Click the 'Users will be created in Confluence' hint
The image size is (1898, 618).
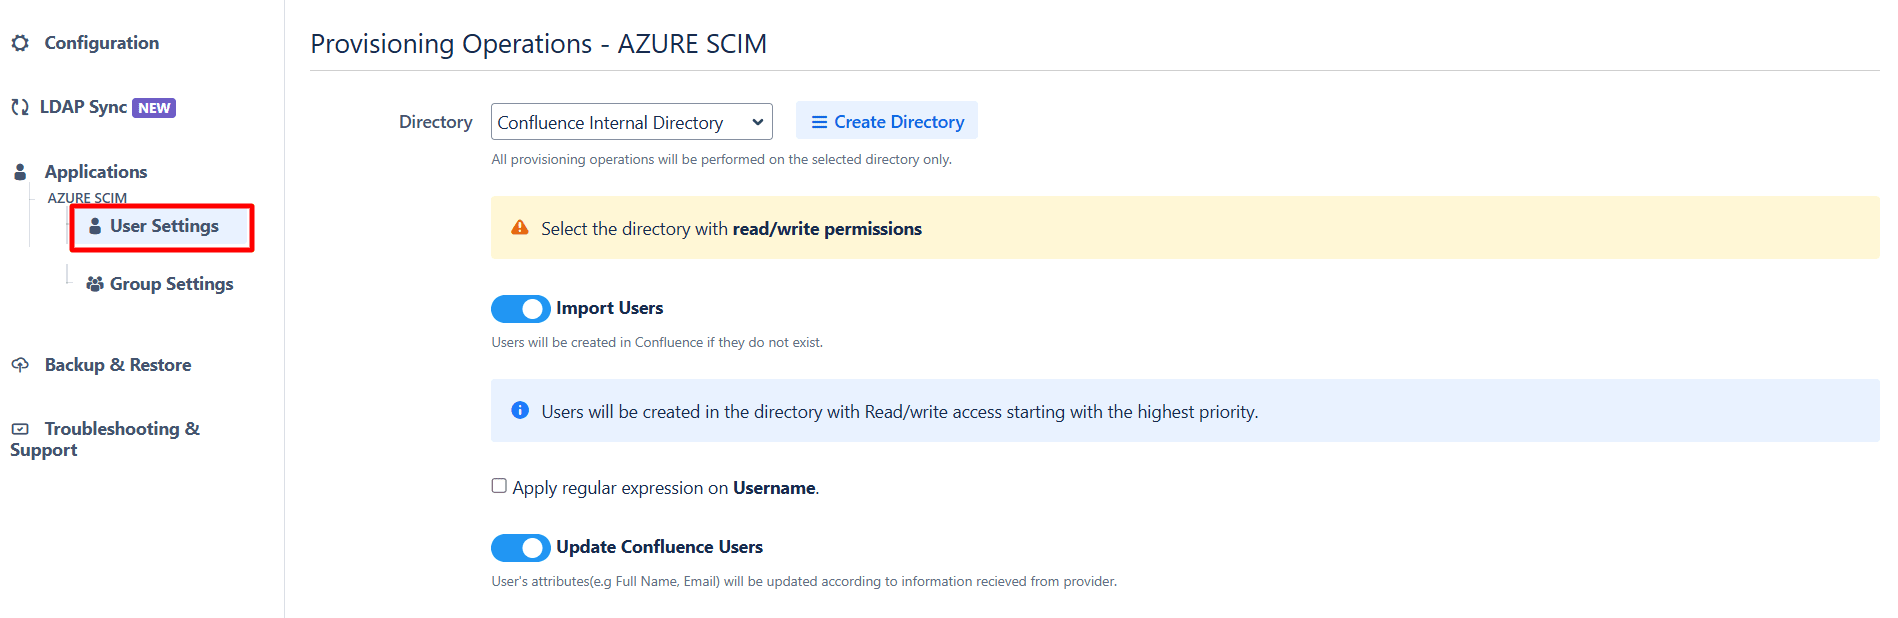[657, 342]
